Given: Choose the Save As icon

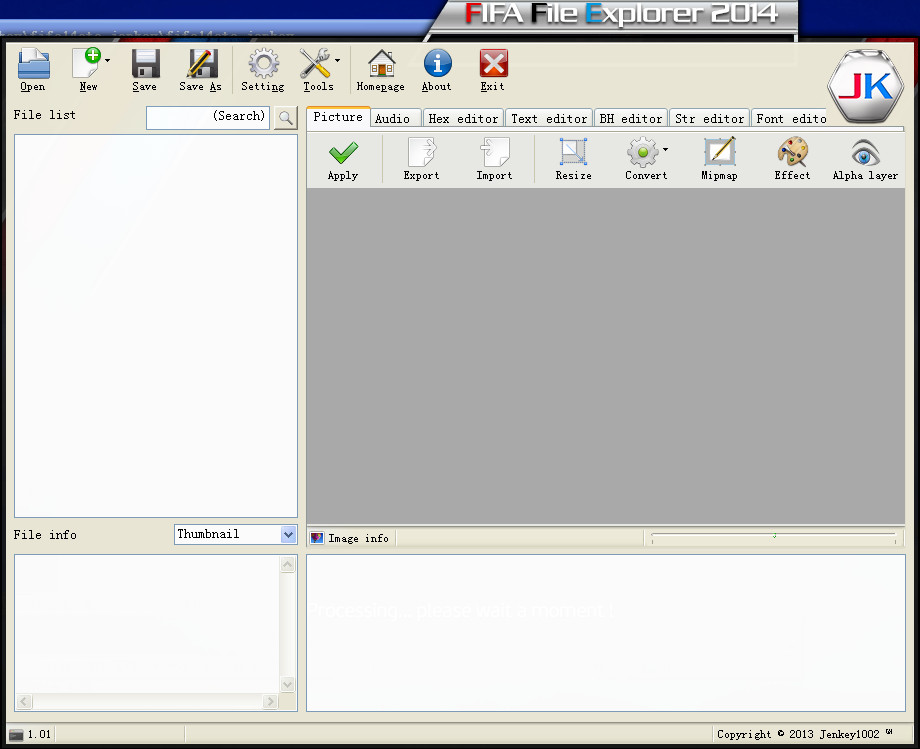Looking at the screenshot, I should pos(202,63).
